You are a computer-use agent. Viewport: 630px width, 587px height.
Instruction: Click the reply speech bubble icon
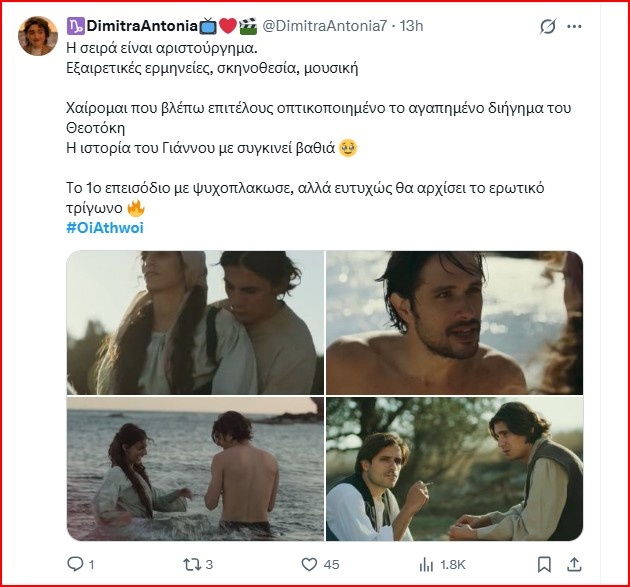click(74, 564)
